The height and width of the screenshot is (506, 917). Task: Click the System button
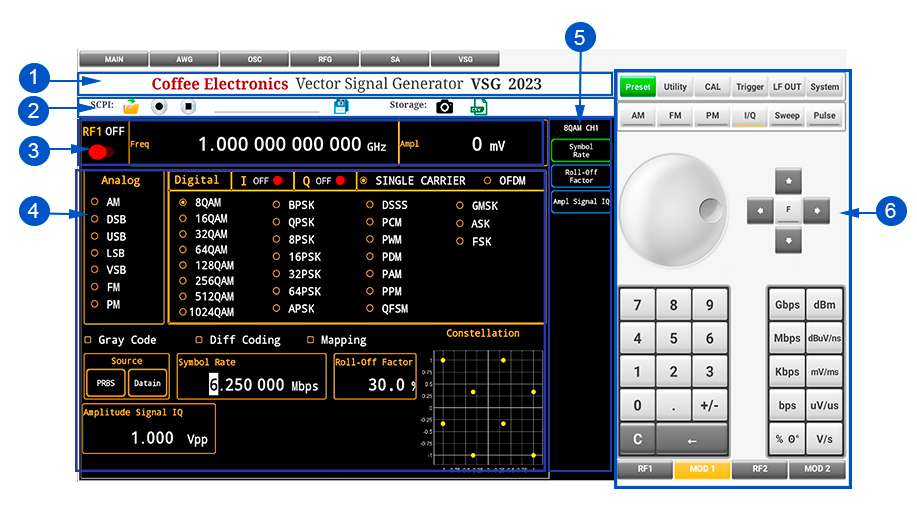pyautogui.click(x=825, y=87)
